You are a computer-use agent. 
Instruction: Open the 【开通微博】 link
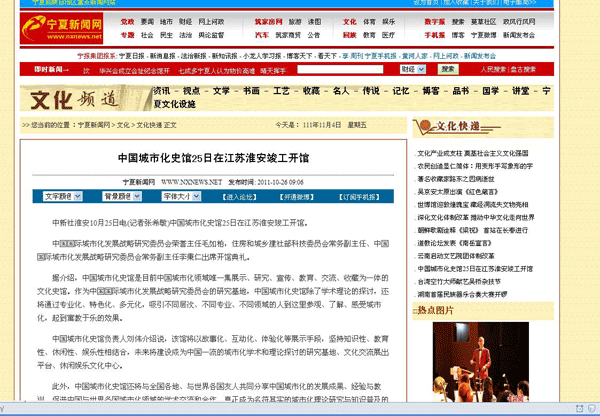297,197
